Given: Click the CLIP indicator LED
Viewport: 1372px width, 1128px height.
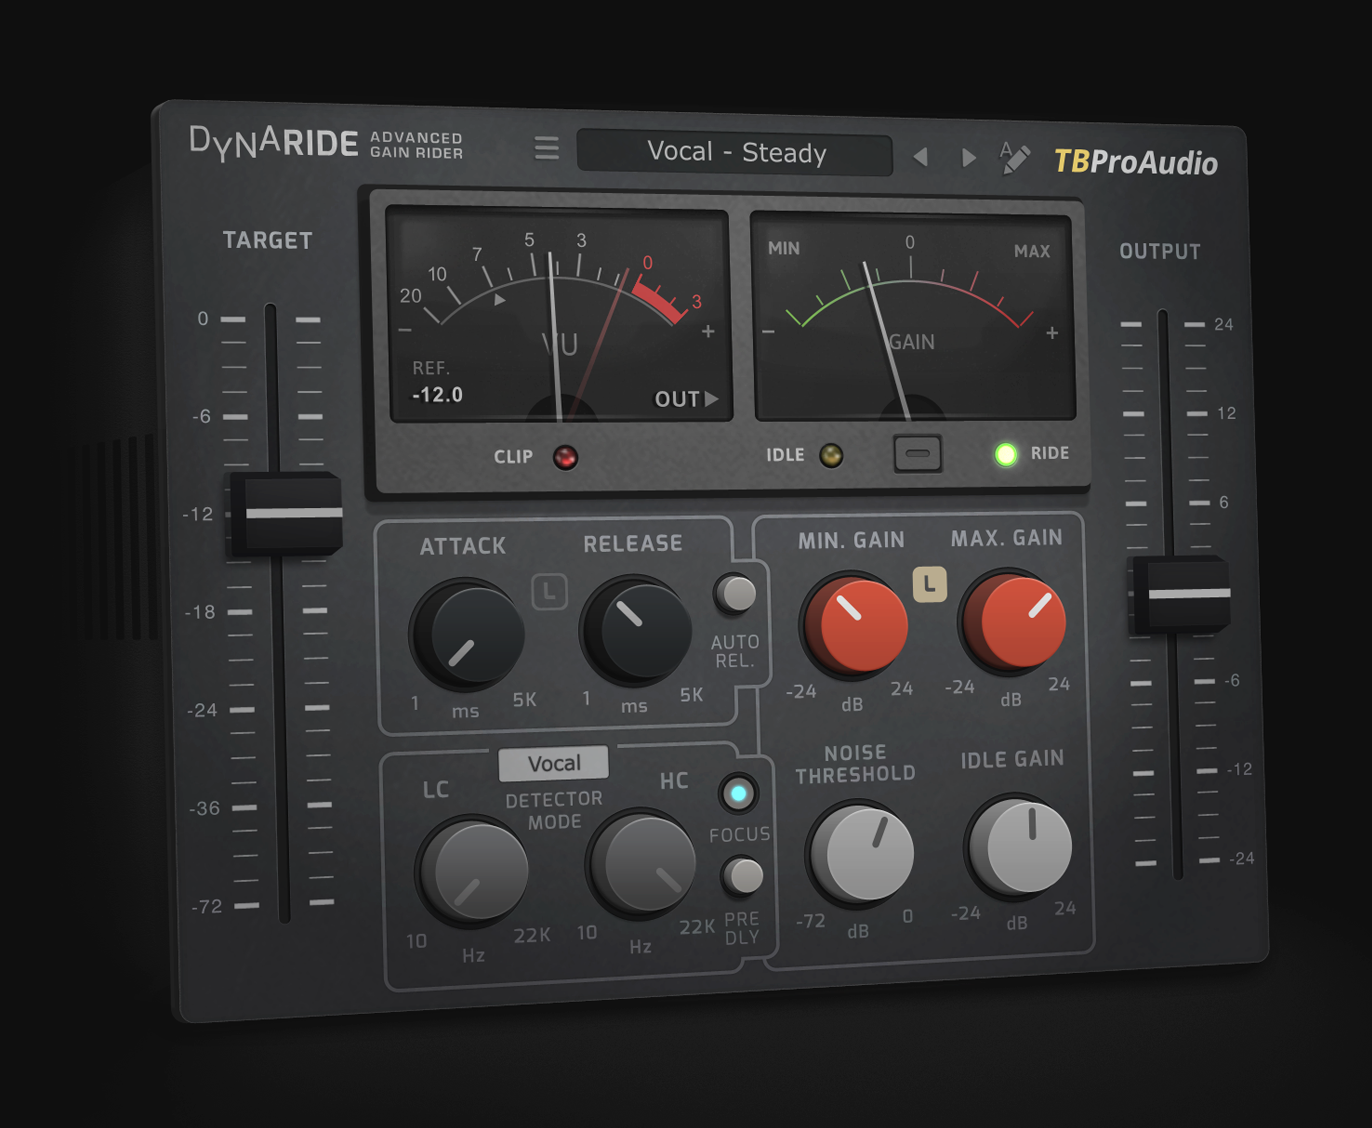Looking at the screenshot, I should (565, 457).
